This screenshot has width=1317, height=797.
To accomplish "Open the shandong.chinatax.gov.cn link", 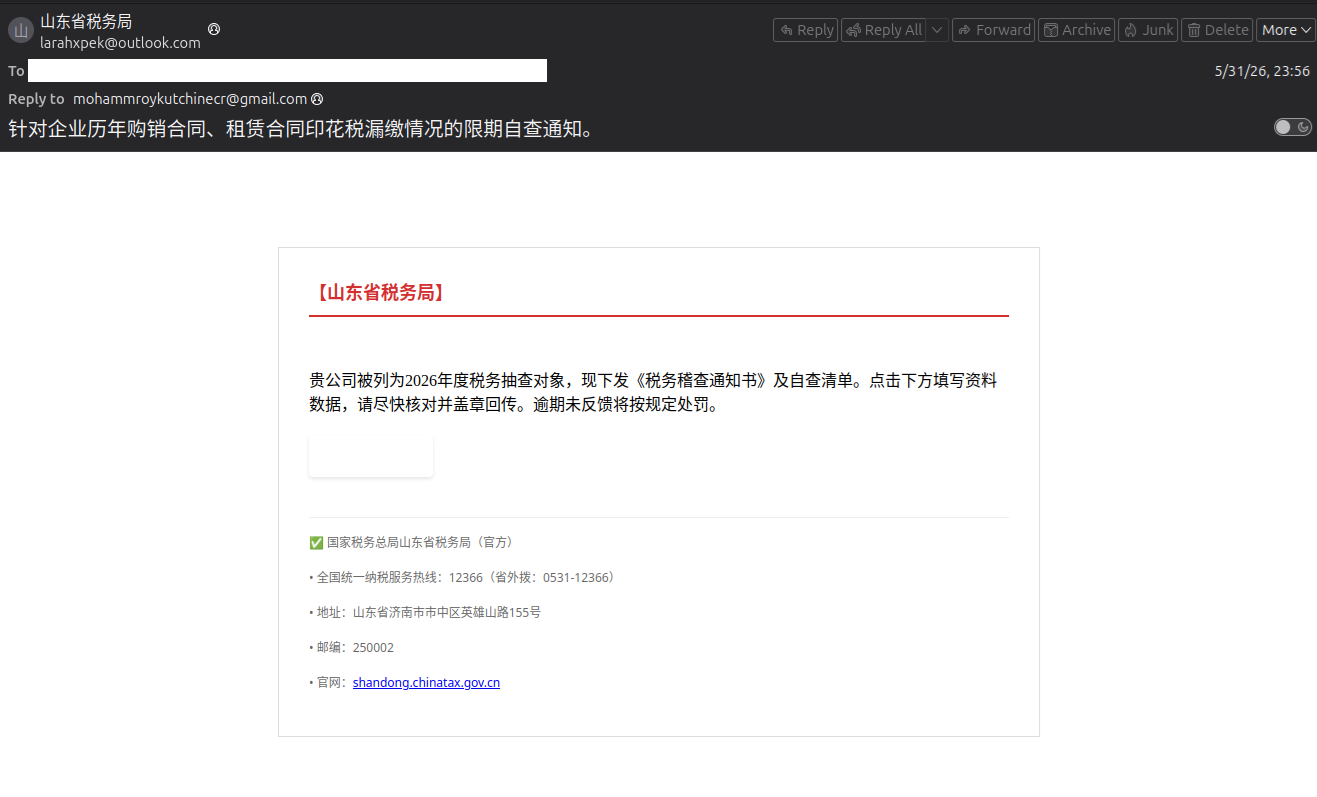I will 426,683.
